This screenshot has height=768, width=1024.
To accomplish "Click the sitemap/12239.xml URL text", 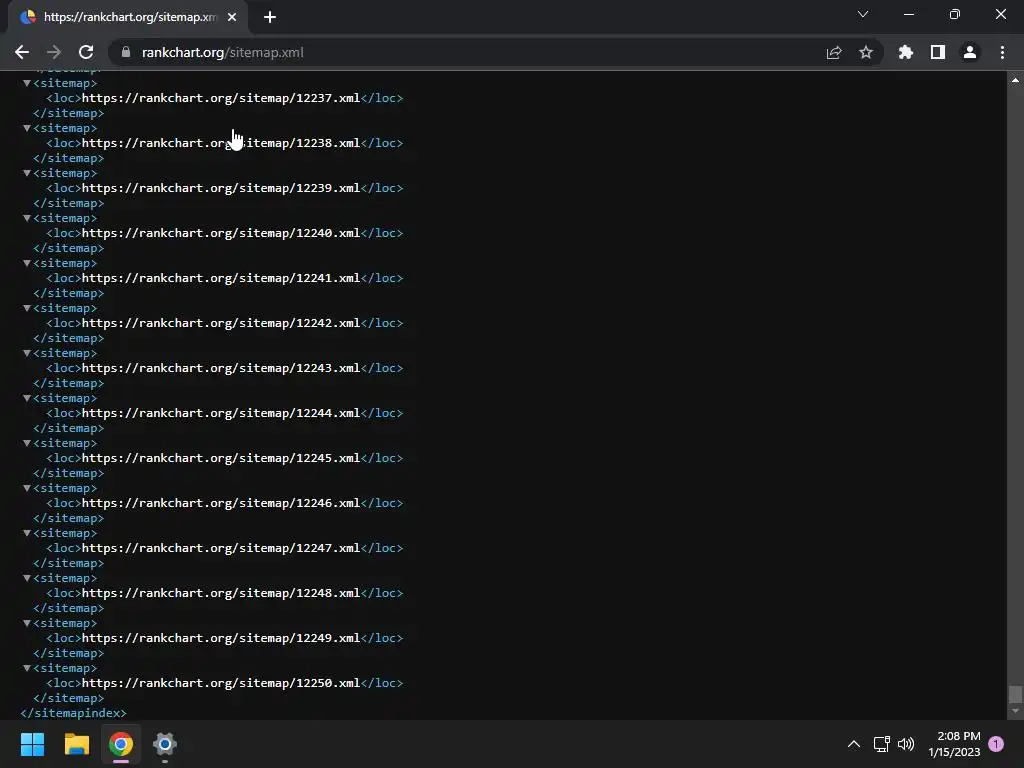I will click(x=221, y=188).
